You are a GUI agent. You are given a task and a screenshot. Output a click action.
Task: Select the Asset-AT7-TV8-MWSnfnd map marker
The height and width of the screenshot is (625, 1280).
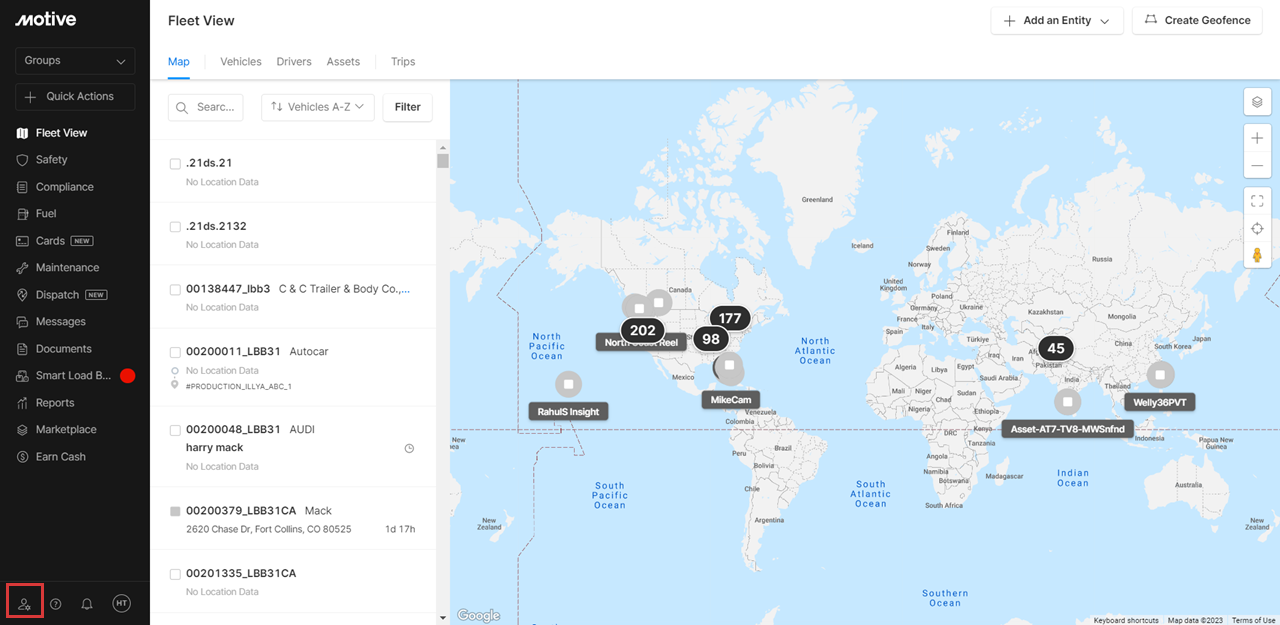pos(1068,402)
